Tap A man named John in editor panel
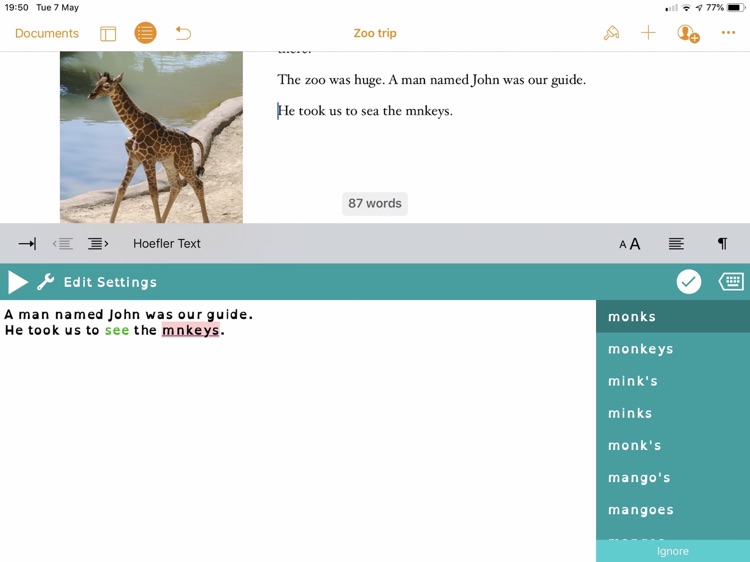 point(129,314)
